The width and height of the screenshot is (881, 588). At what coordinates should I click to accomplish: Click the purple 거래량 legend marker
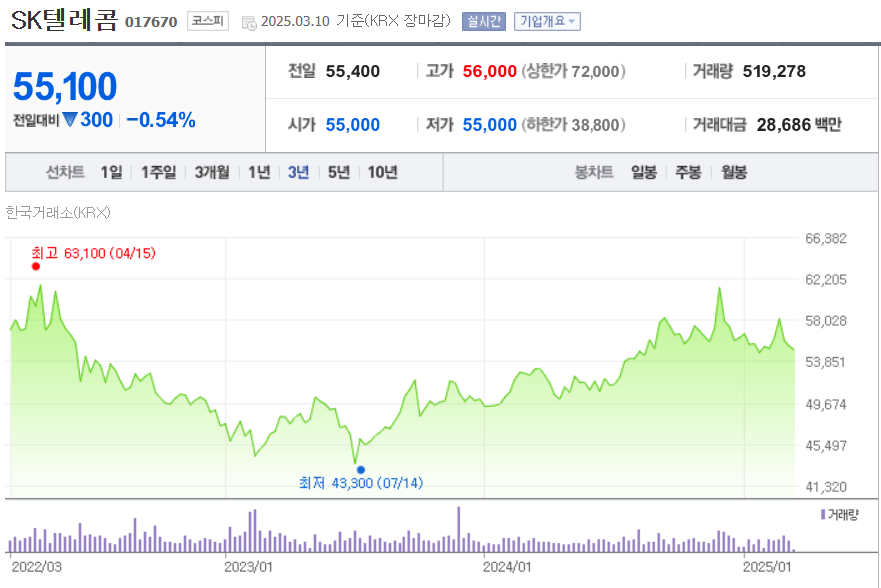[x=823, y=514]
